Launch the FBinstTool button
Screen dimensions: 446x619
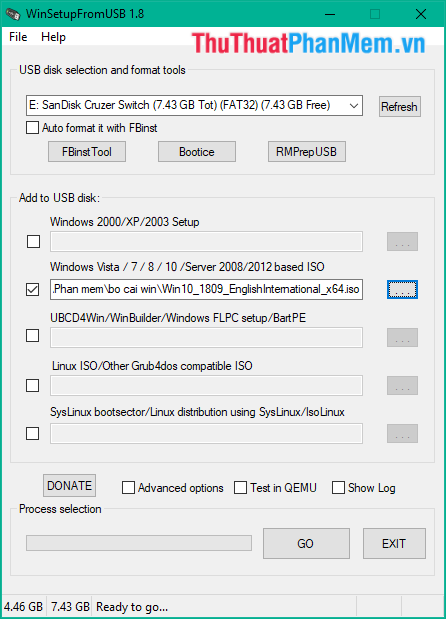(87, 152)
